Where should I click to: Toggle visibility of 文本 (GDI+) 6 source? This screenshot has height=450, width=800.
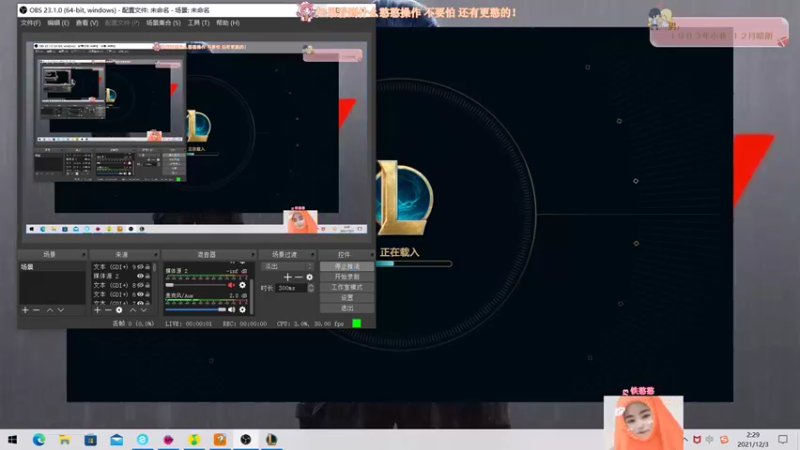(140, 294)
